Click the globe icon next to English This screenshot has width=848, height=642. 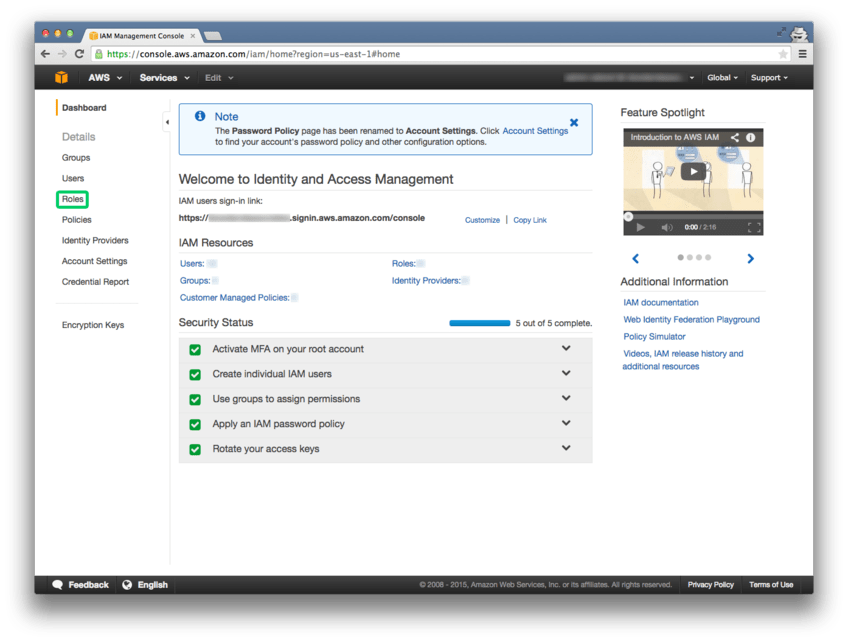(x=127, y=585)
